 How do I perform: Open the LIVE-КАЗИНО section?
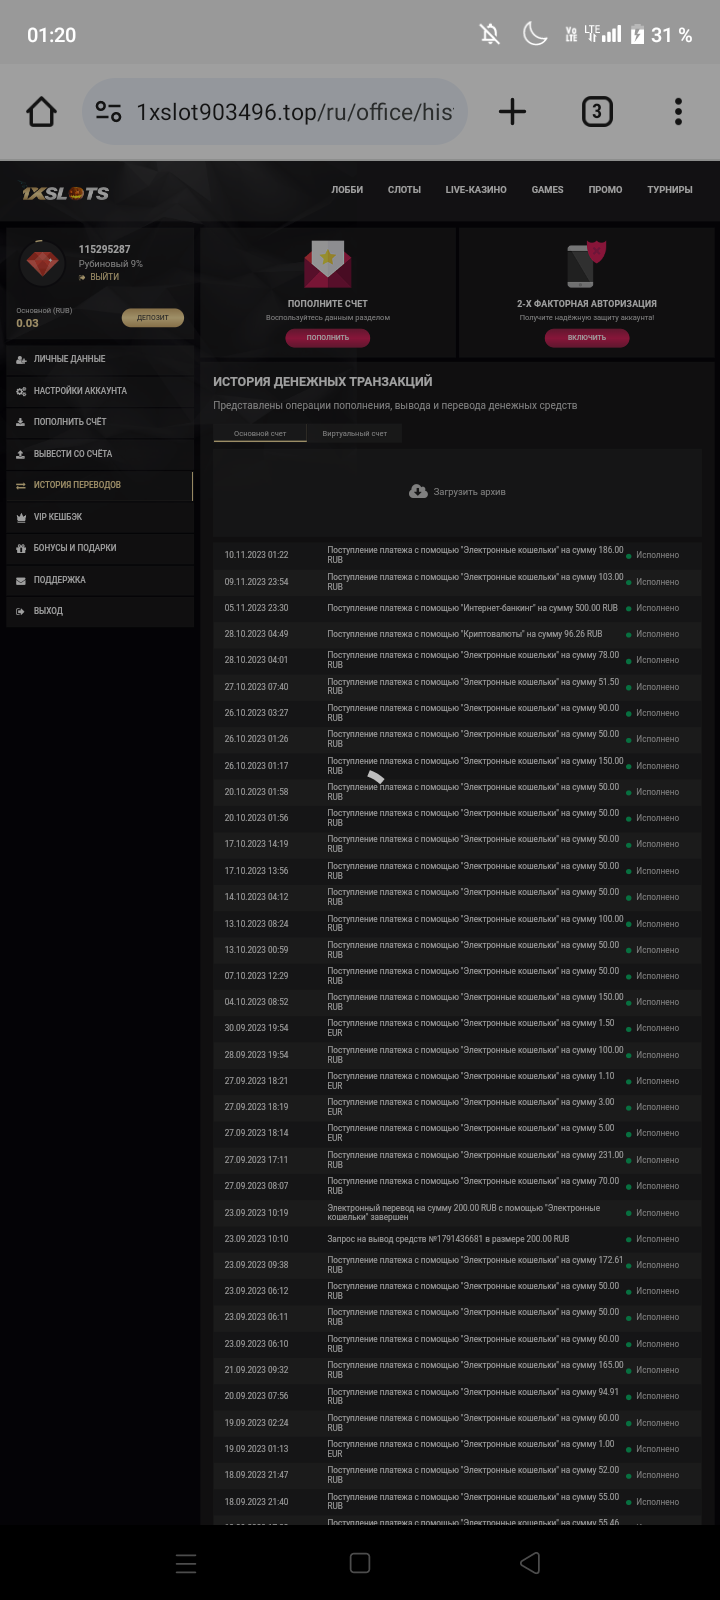(476, 190)
